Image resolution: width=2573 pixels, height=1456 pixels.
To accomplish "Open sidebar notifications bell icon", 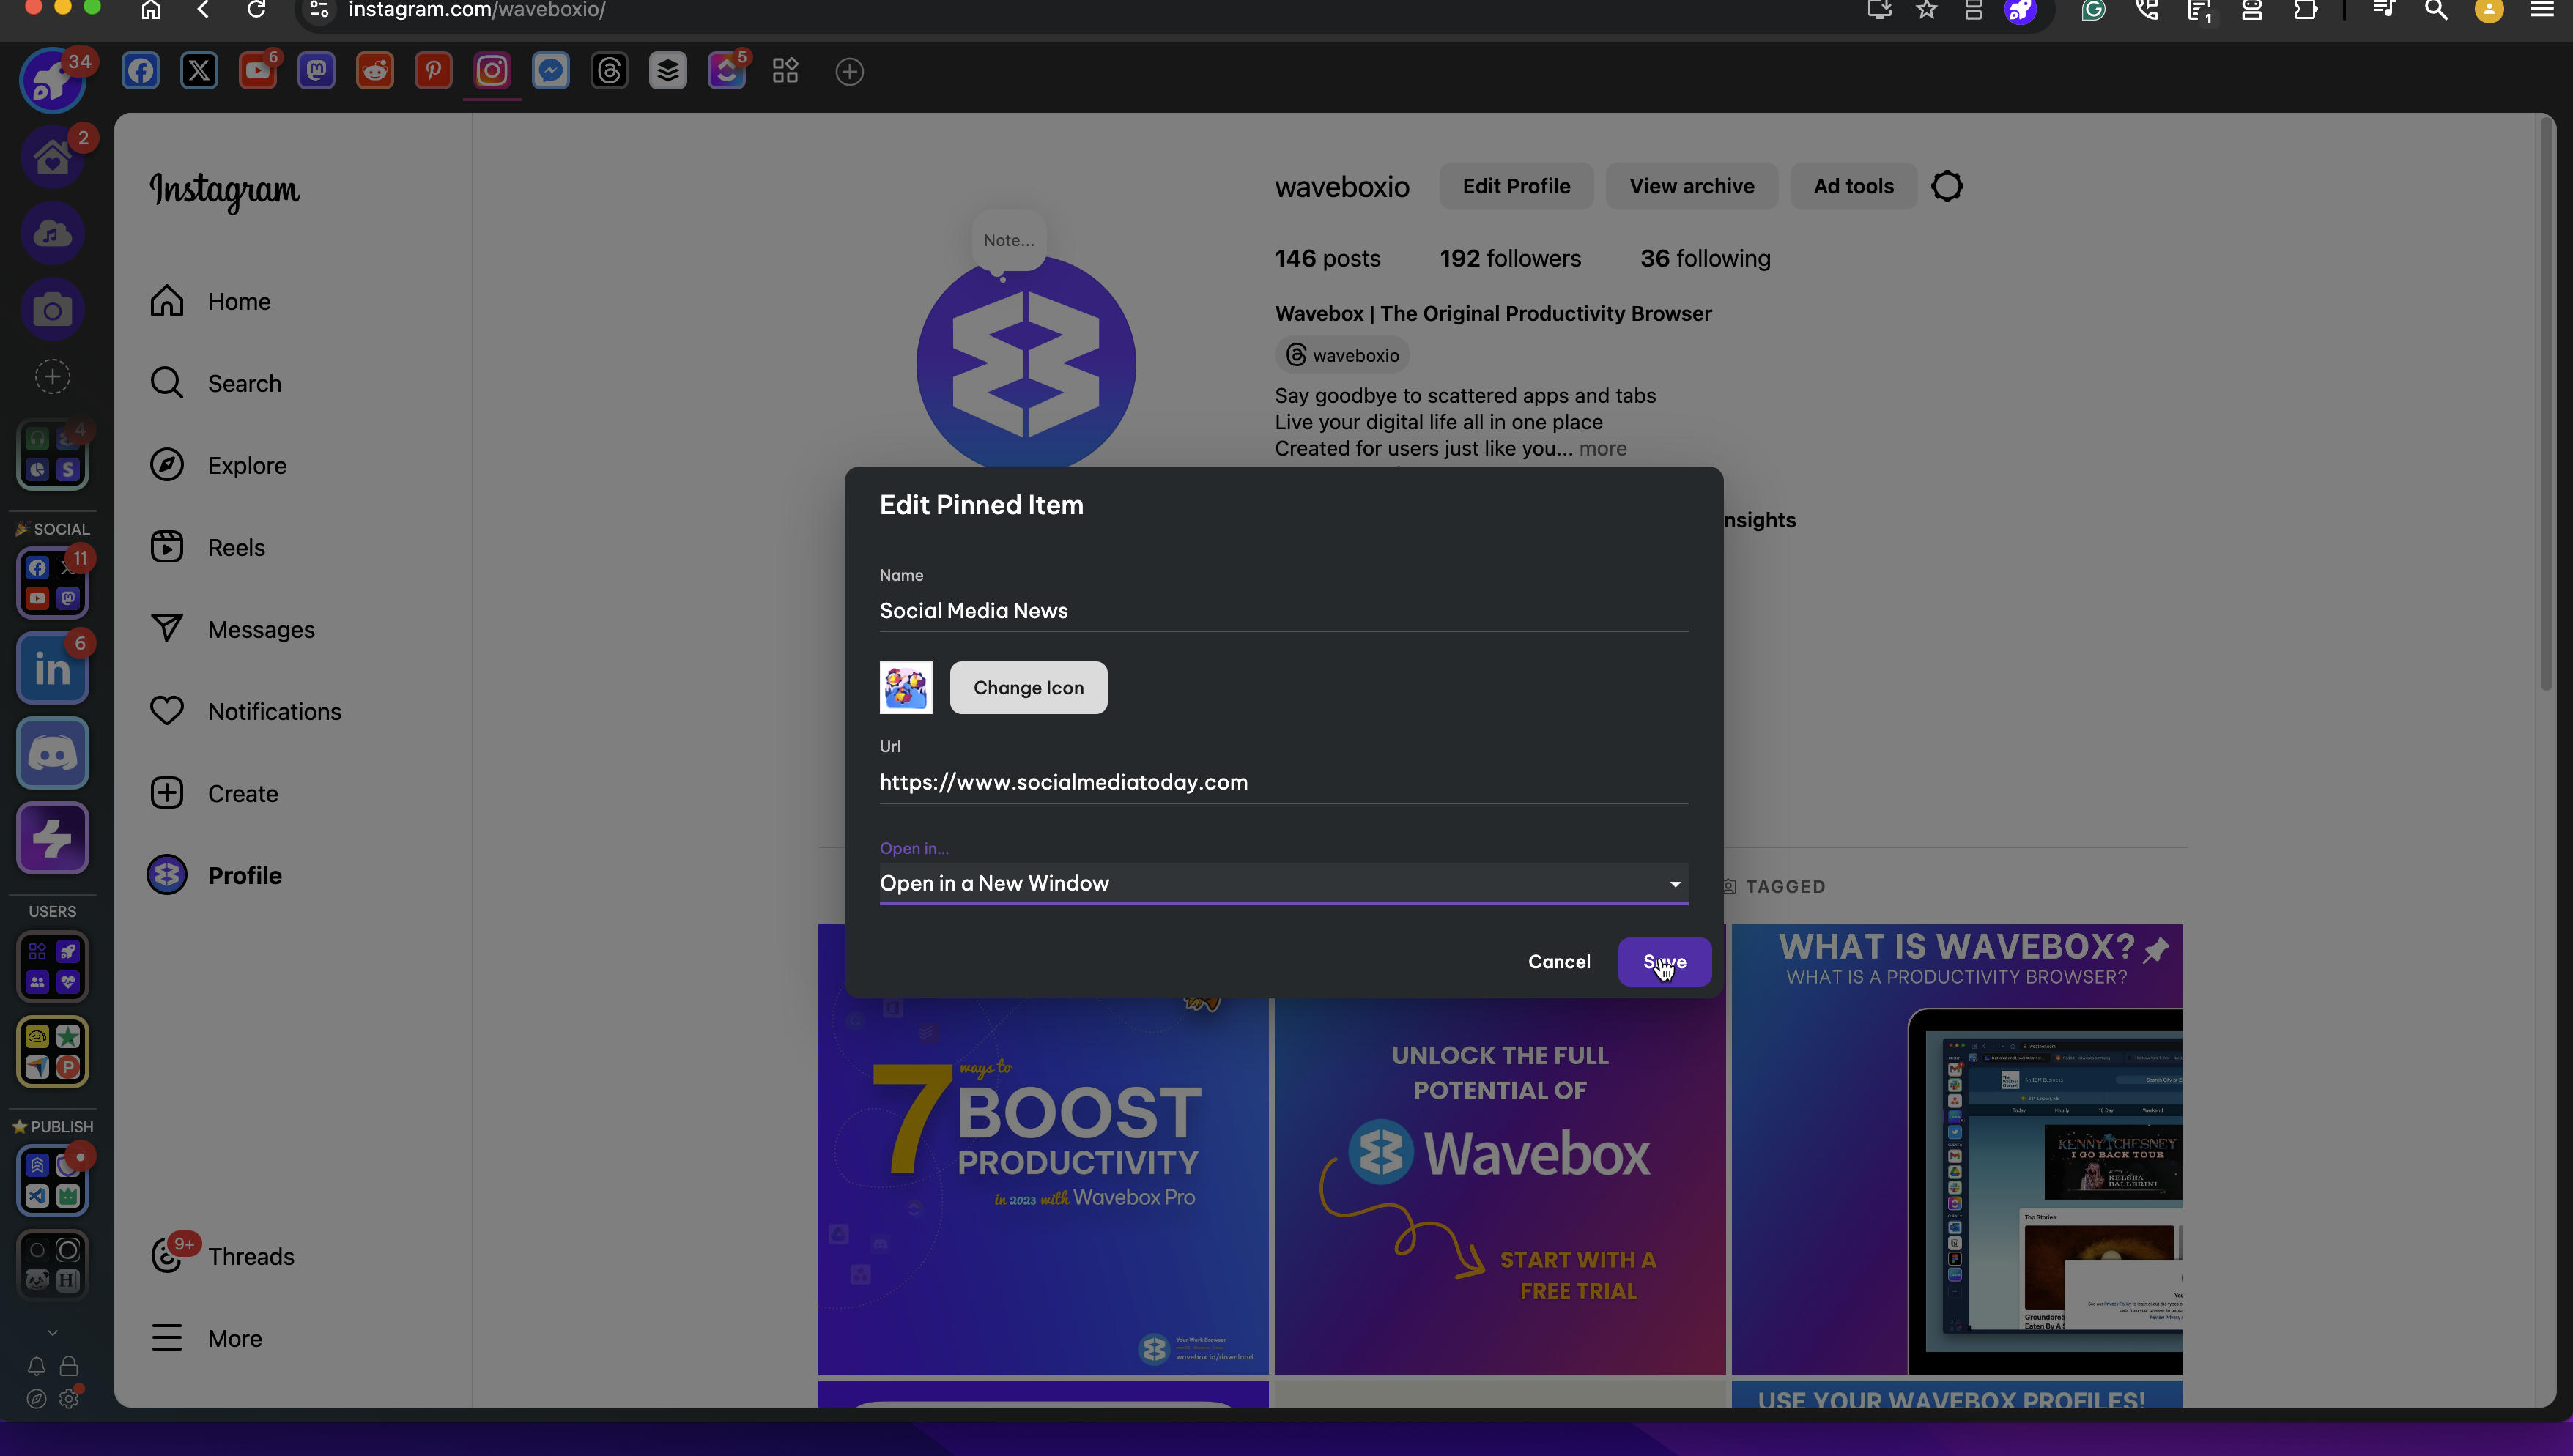I will 36,1366.
